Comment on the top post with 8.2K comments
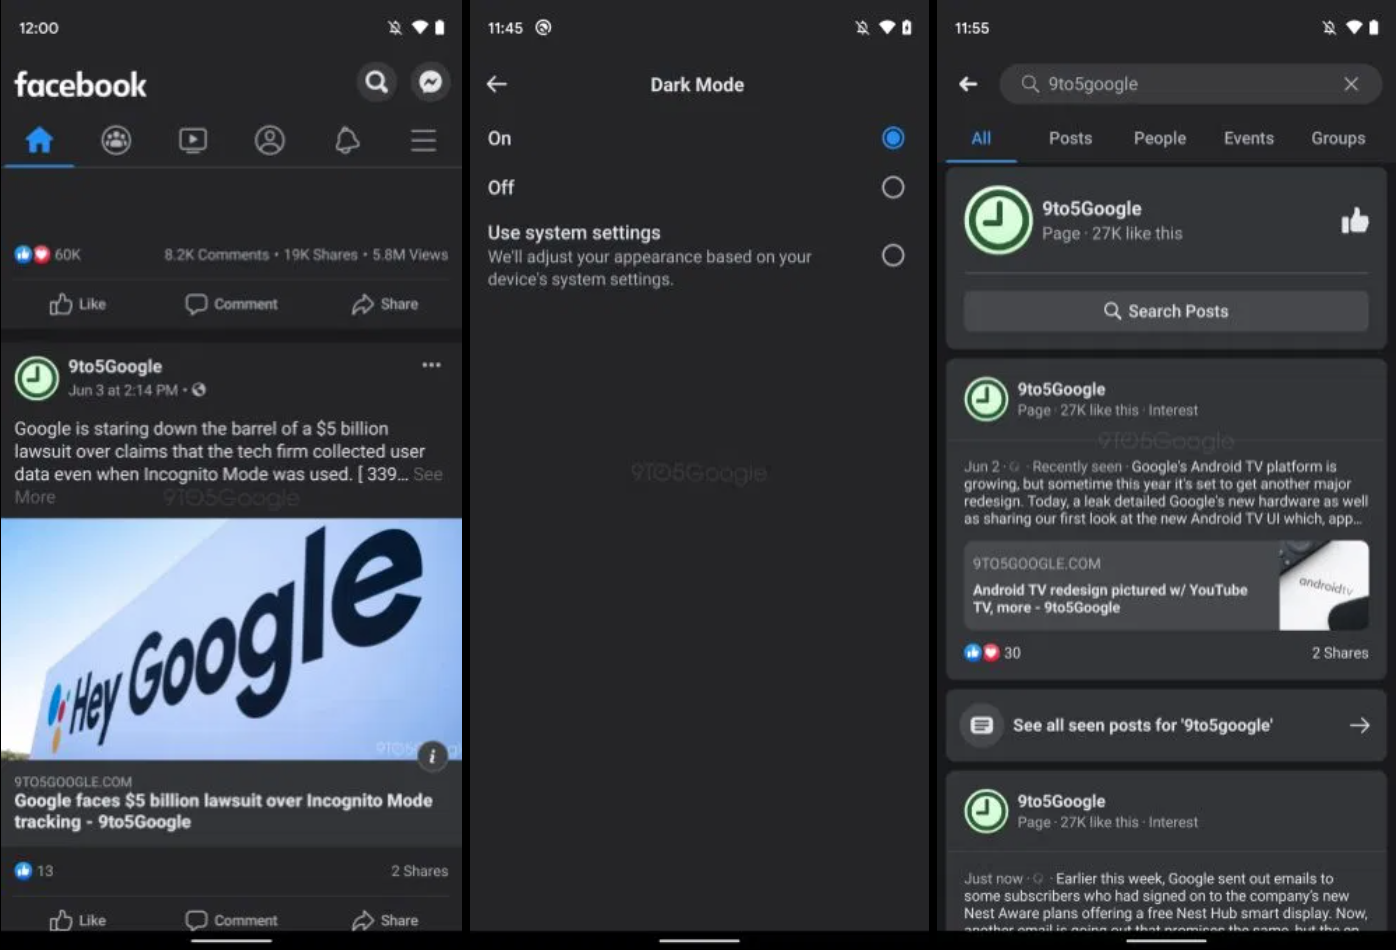The width and height of the screenshot is (1396, 950). (x=232, y=304)
